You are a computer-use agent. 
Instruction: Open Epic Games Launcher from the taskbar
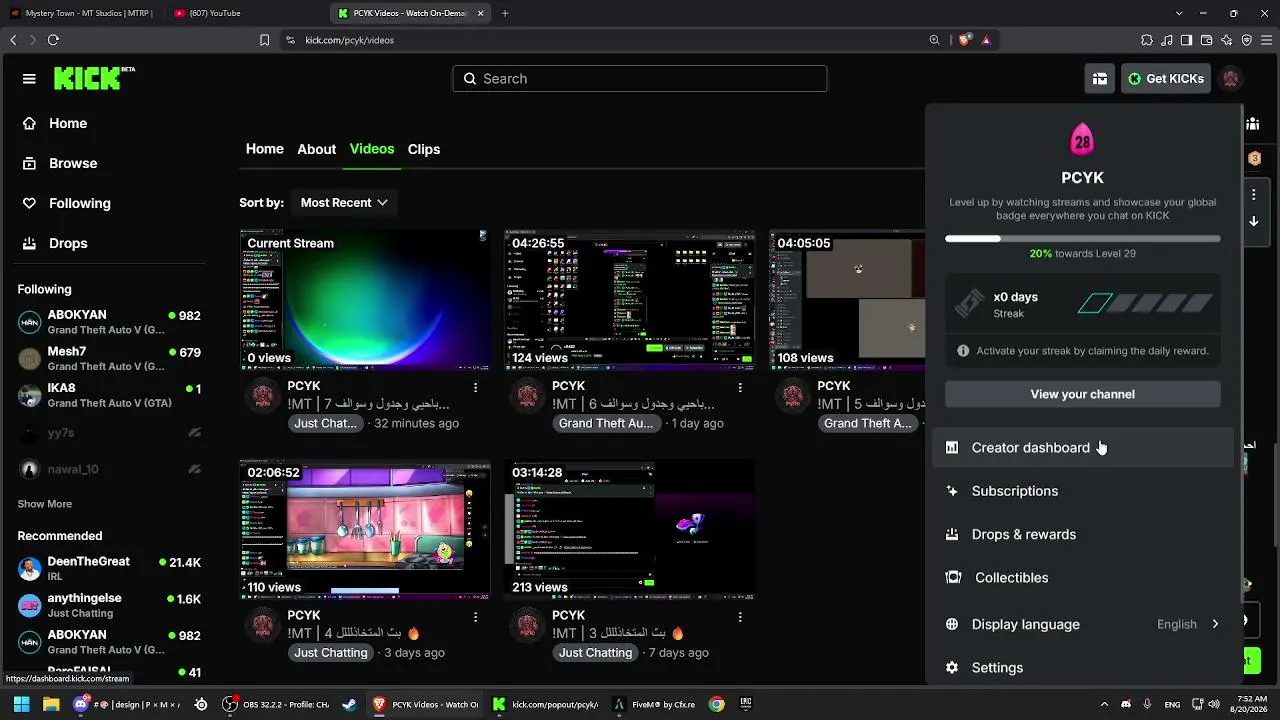tap(745, 704)
